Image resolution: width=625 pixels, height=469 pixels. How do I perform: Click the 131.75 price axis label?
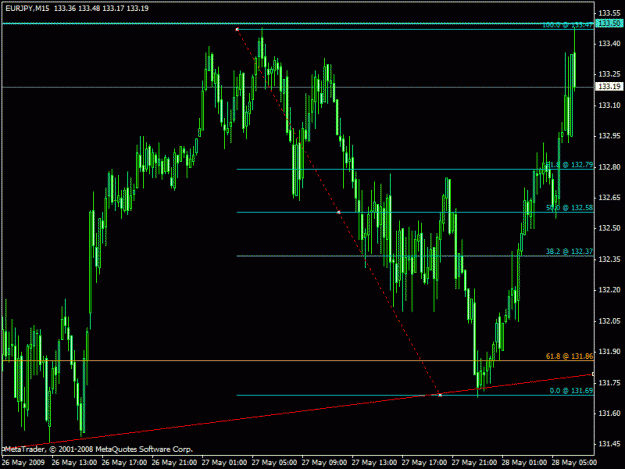609,383
